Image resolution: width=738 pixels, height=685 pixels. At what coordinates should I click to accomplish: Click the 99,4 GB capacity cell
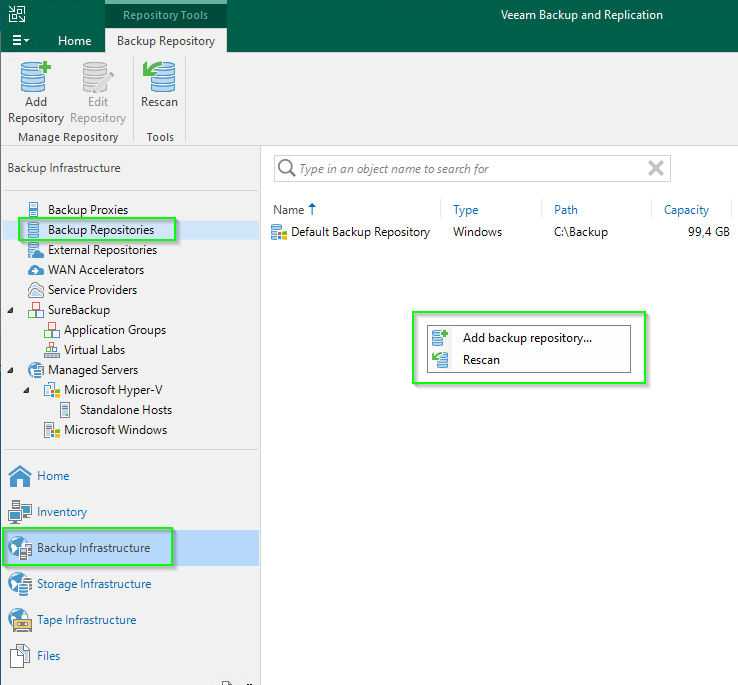[708, 232]
